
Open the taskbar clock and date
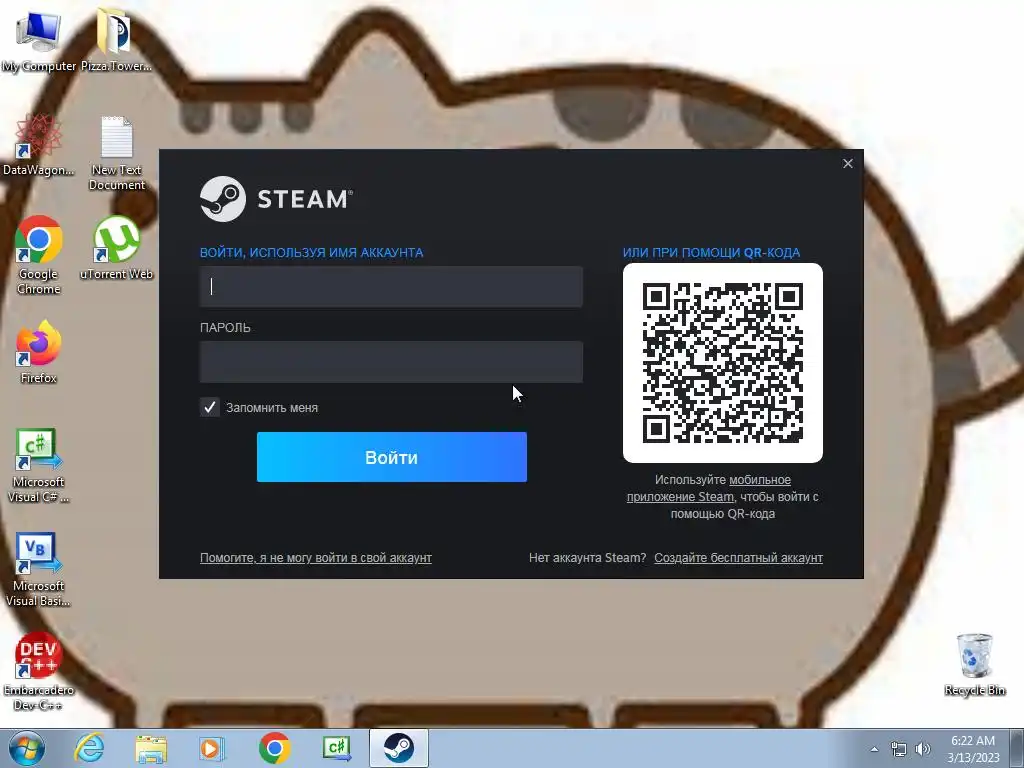coord(973,748)
